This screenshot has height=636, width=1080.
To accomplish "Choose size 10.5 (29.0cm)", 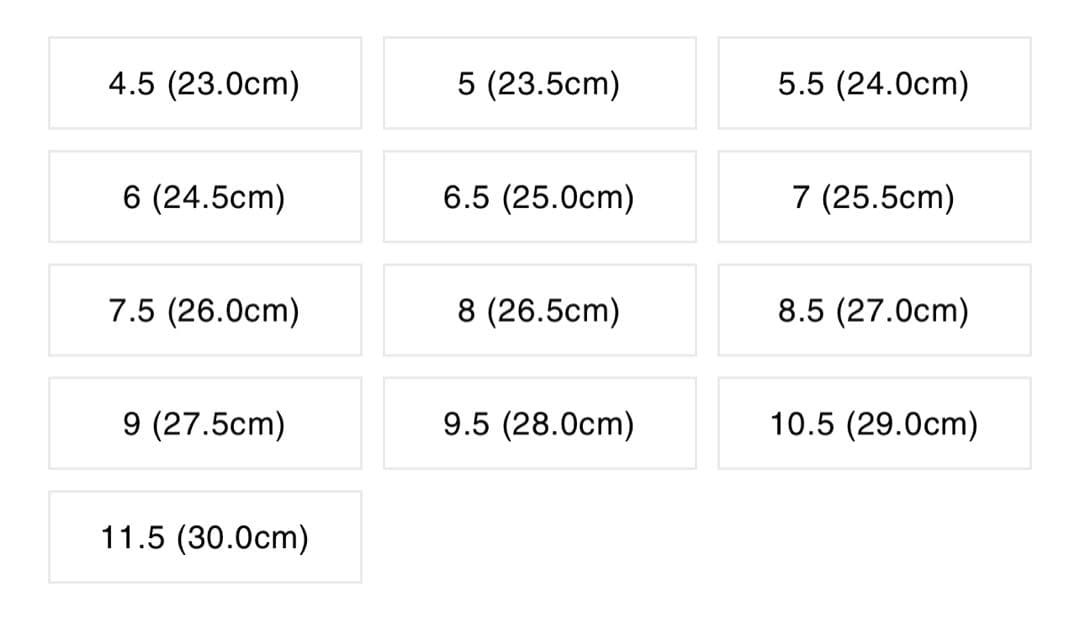I will point(873,424).
